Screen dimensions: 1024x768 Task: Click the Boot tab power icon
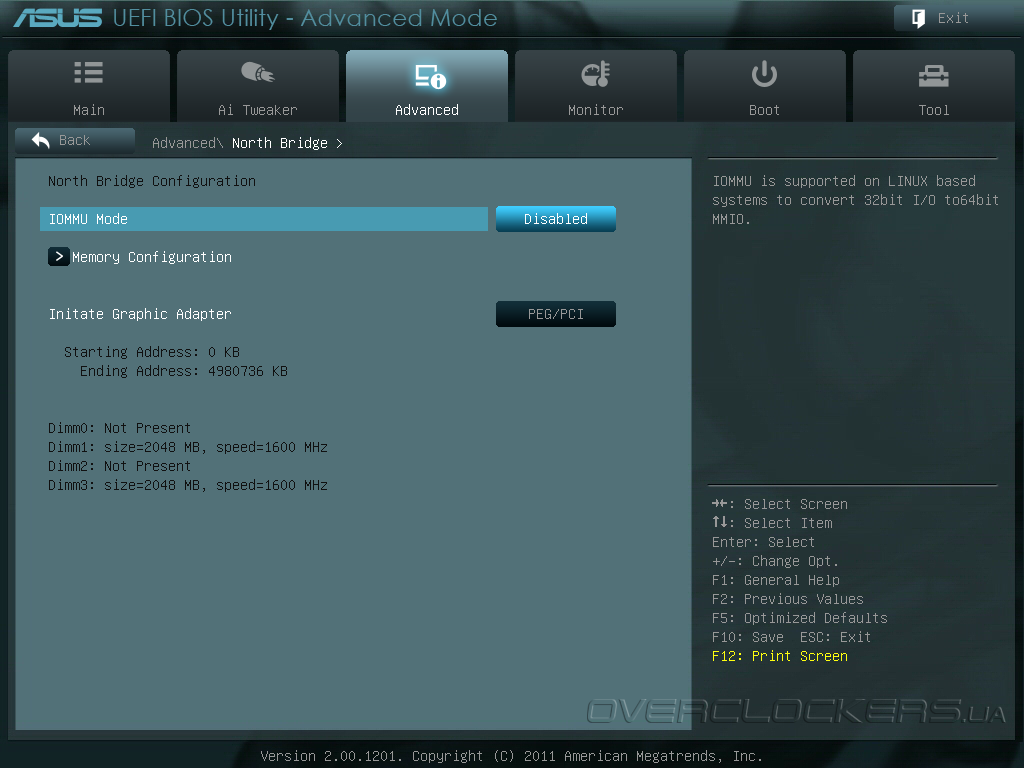764,74
